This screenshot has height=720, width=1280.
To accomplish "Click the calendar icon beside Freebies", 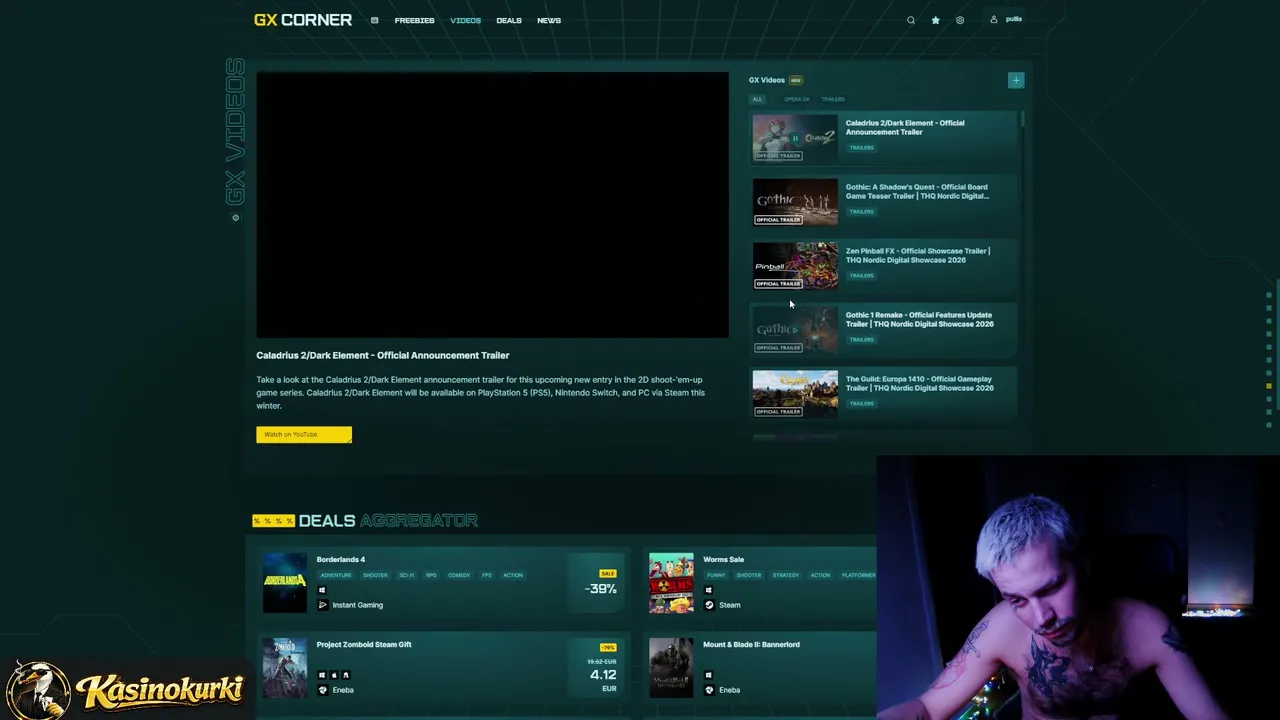I will (374, 20).
